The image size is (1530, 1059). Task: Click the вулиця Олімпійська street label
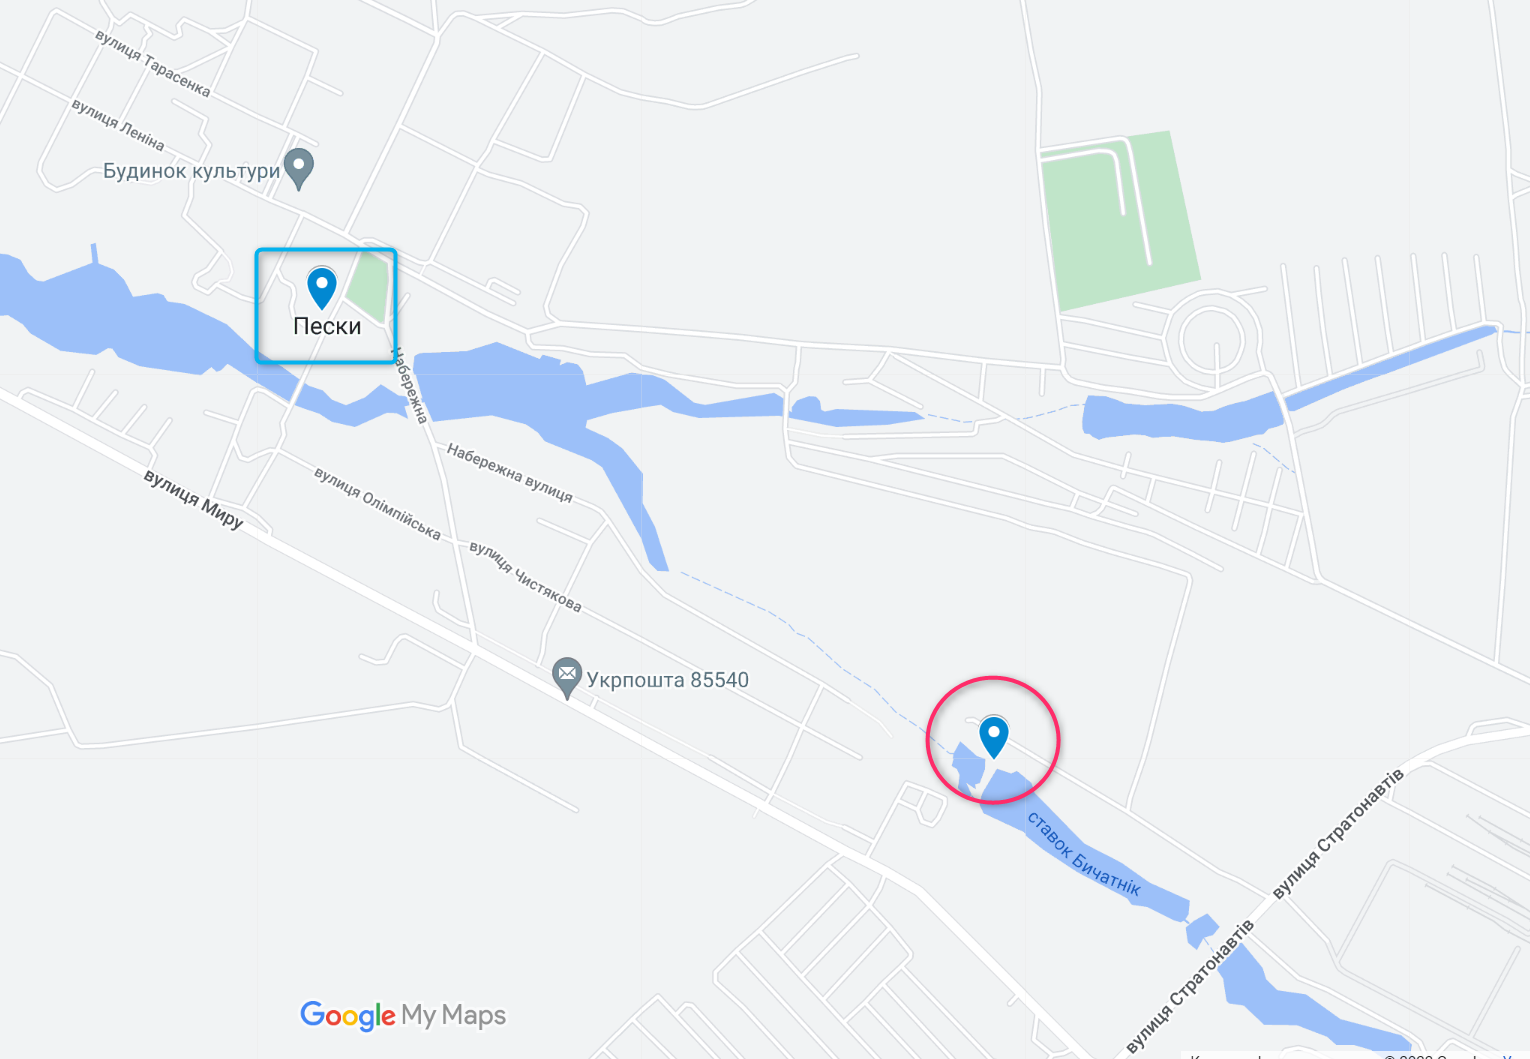pyautogui.click(x=377, y=503)
